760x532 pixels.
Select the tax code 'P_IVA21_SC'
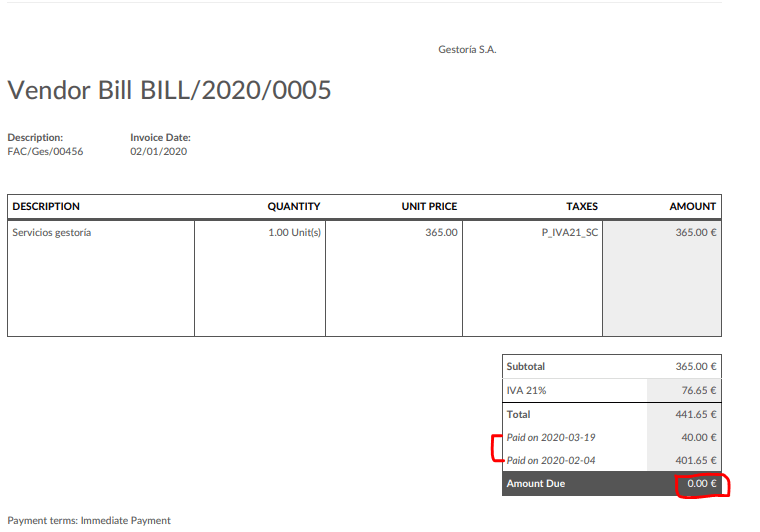[570, 233]
